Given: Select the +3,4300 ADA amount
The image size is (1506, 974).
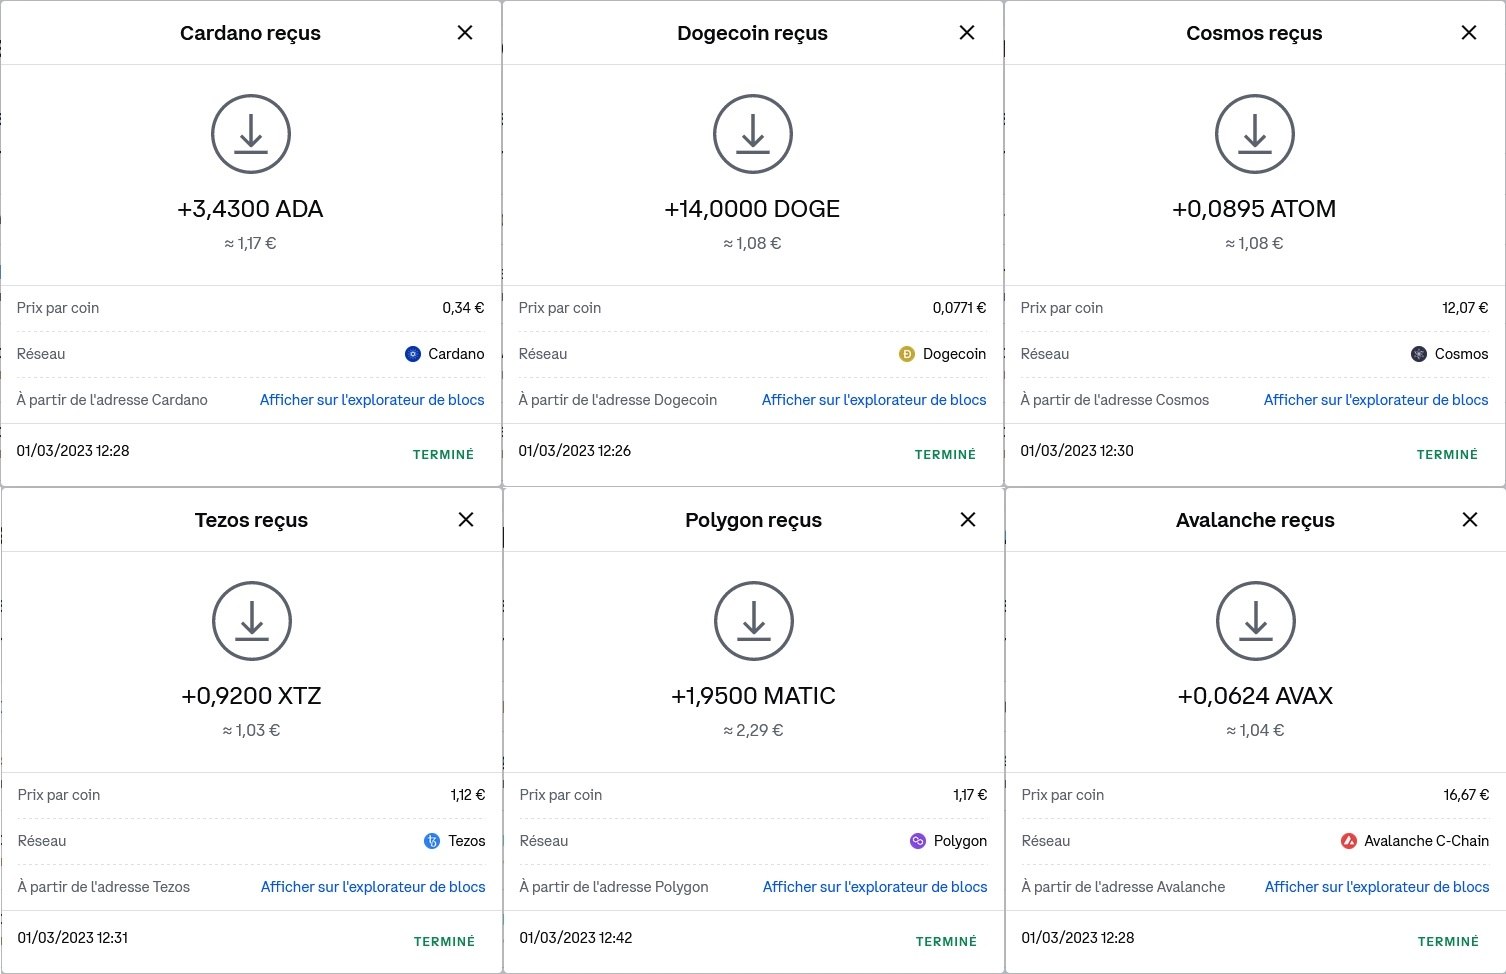Looking at the screenshot, I should tap(251, 209).
